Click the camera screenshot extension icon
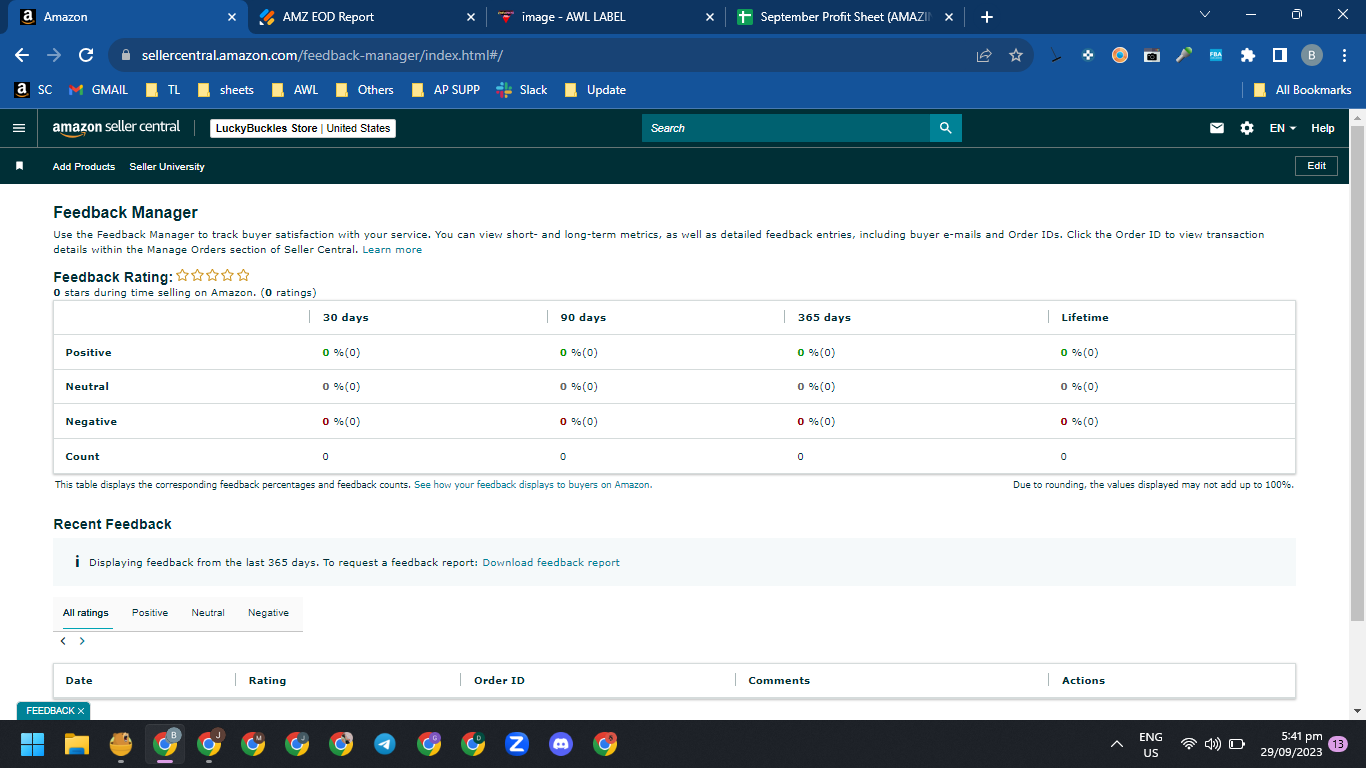 1152,55
